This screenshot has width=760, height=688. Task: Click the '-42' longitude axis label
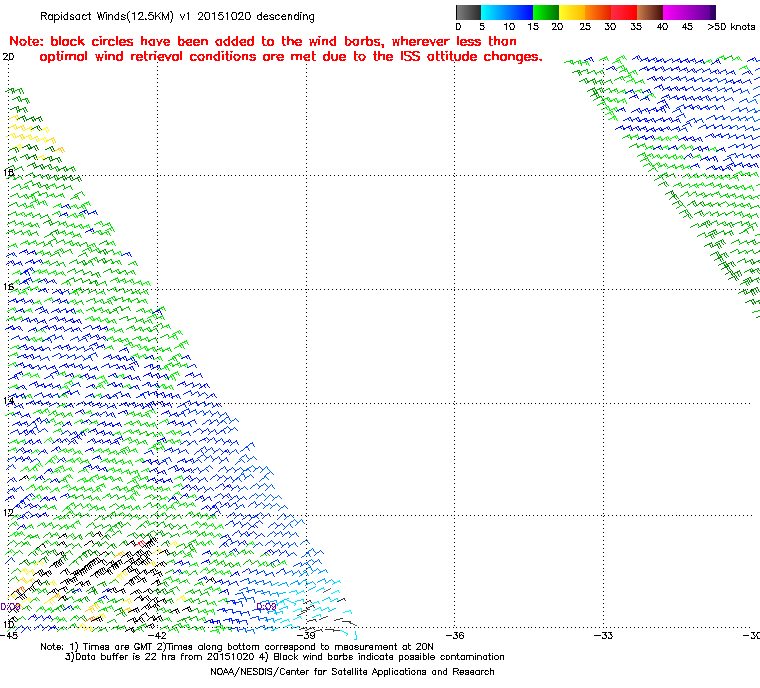[157, 636]
